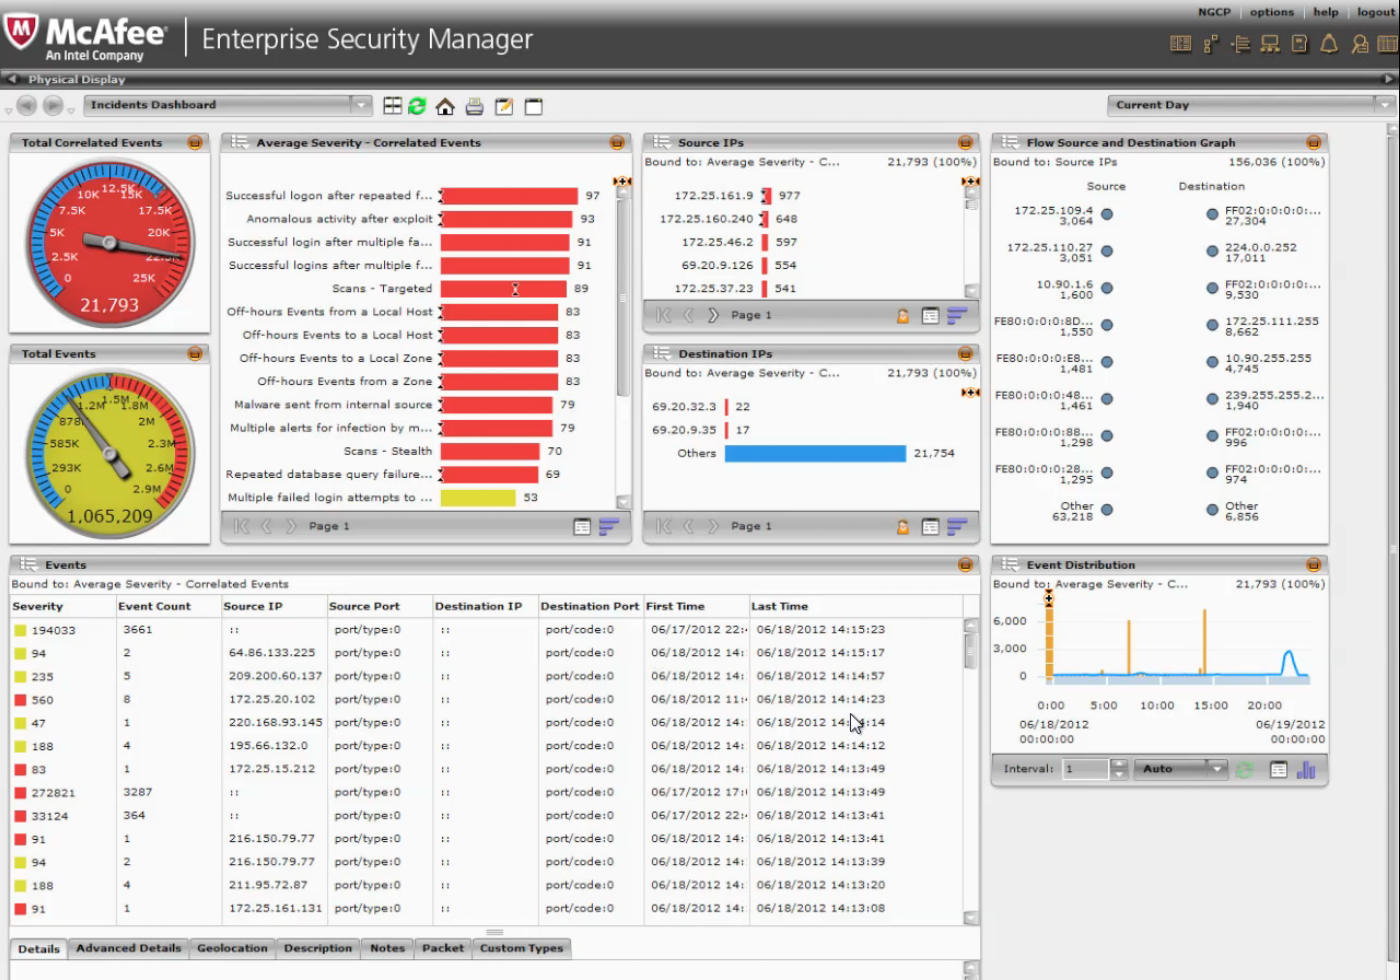Open the Packet tab
This screenshot has width=1400, height=980.
443,948
